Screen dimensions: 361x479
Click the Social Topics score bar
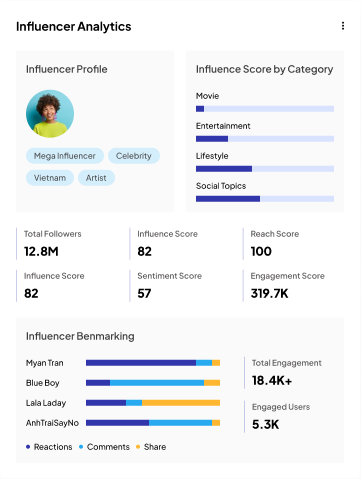coord(265,199)
